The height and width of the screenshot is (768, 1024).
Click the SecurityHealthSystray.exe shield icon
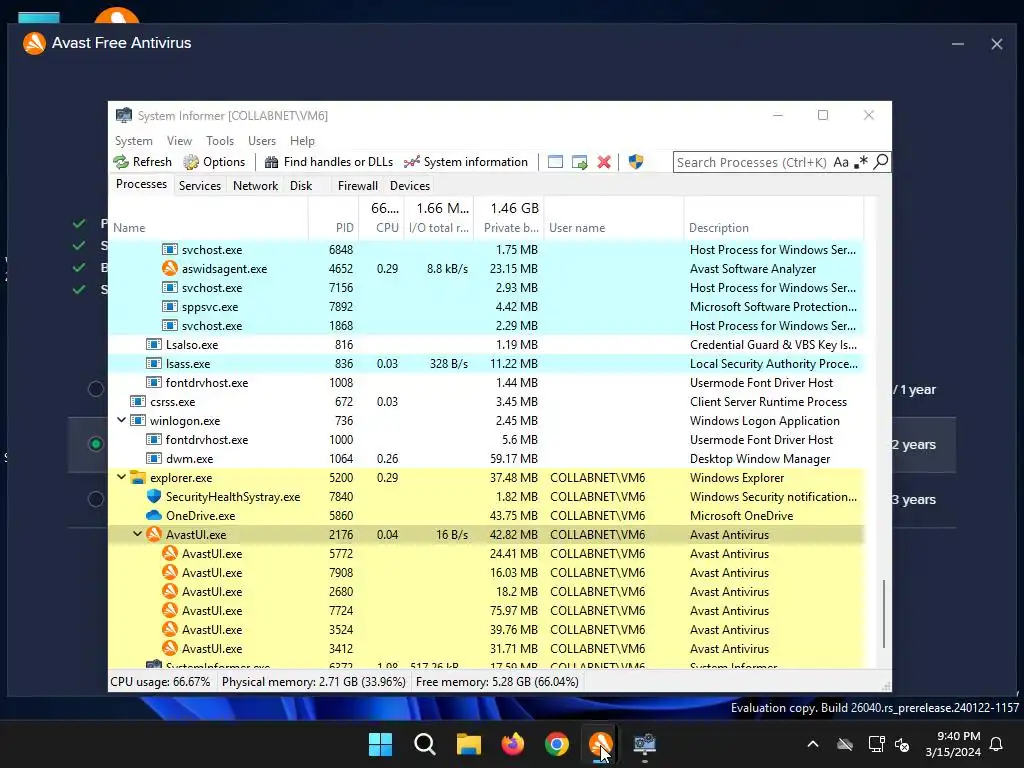(x=154, y=496)
